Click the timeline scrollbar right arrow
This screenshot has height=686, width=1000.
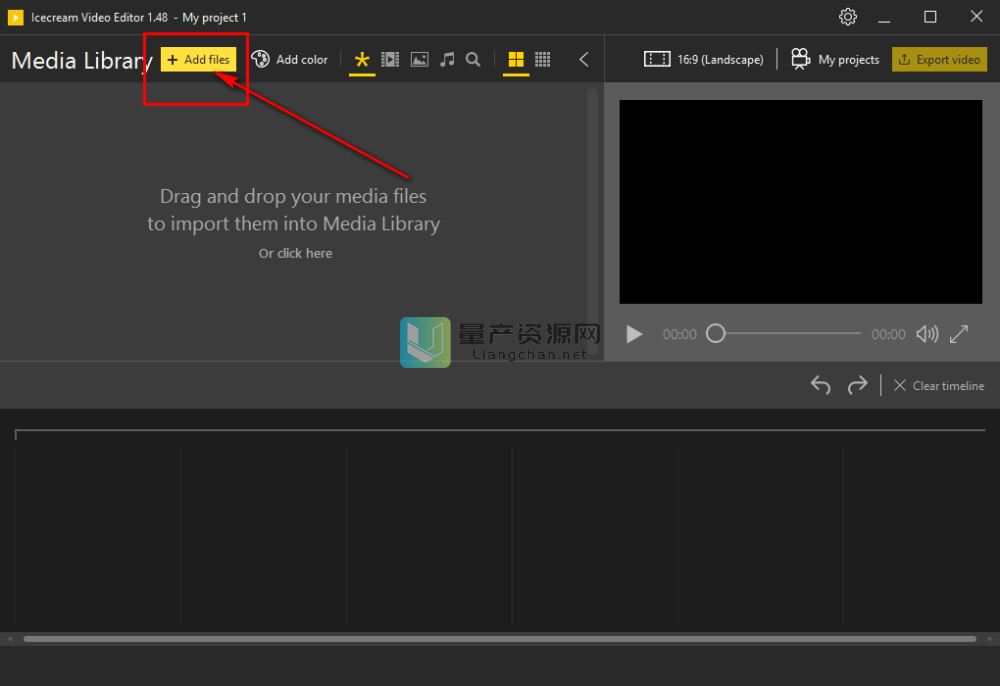[x=989, y=639]
